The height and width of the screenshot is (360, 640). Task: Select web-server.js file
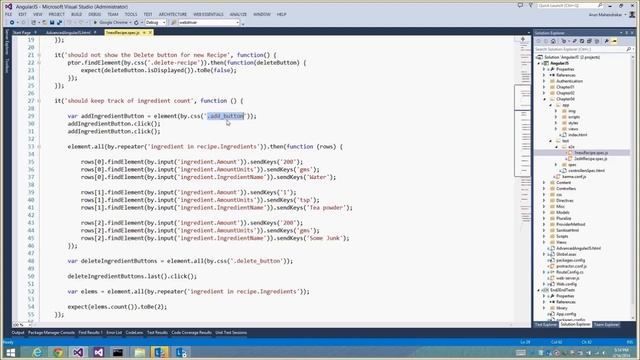(x=567, y=278)
